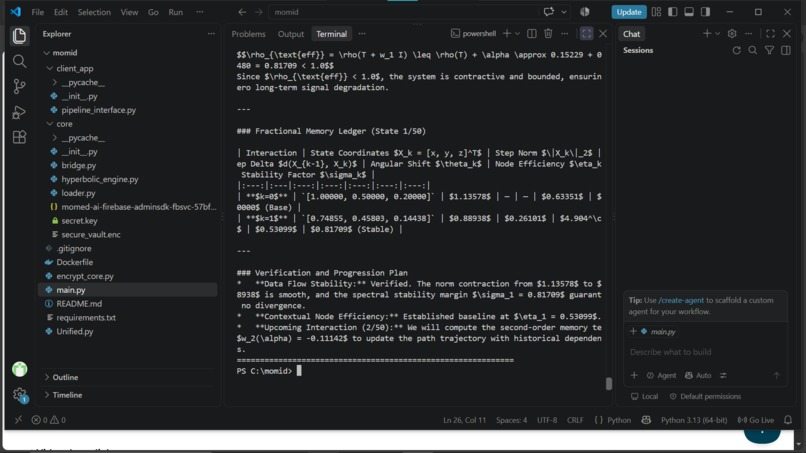Split the terminal

(532, 34)
